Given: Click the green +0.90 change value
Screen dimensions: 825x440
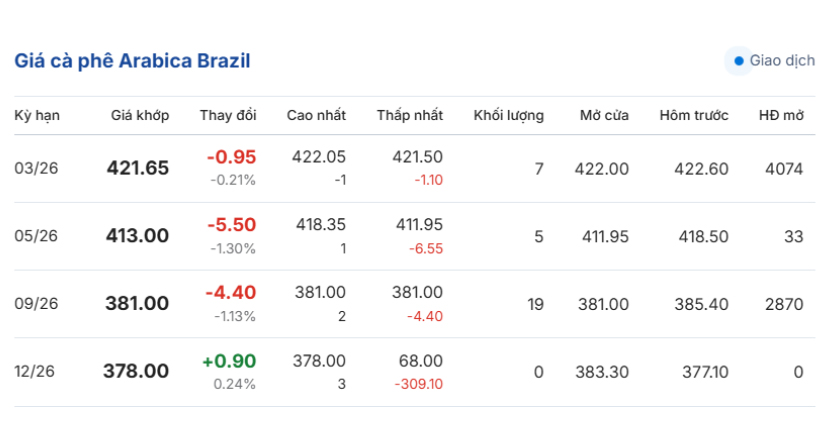Looking at the screenshot, I should point(229,361).
